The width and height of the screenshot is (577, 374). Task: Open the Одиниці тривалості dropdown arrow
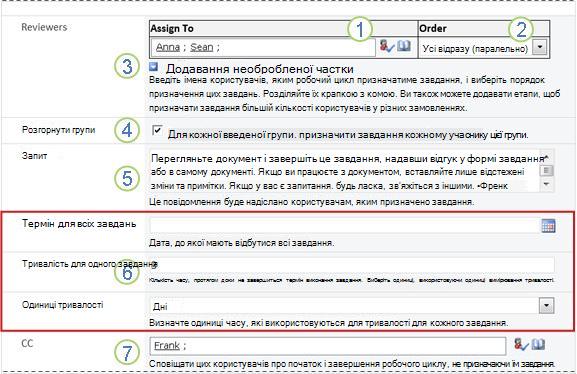point(546,306)
